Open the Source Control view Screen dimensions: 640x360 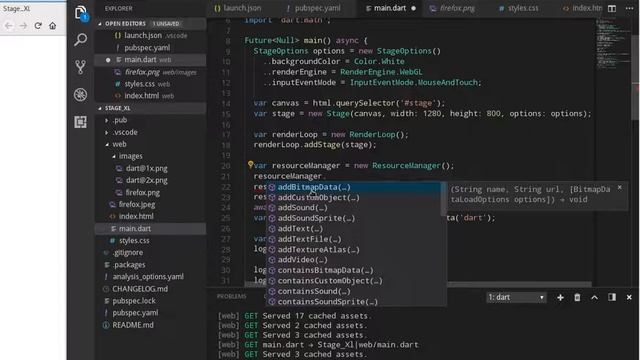[x=81, y=67]
